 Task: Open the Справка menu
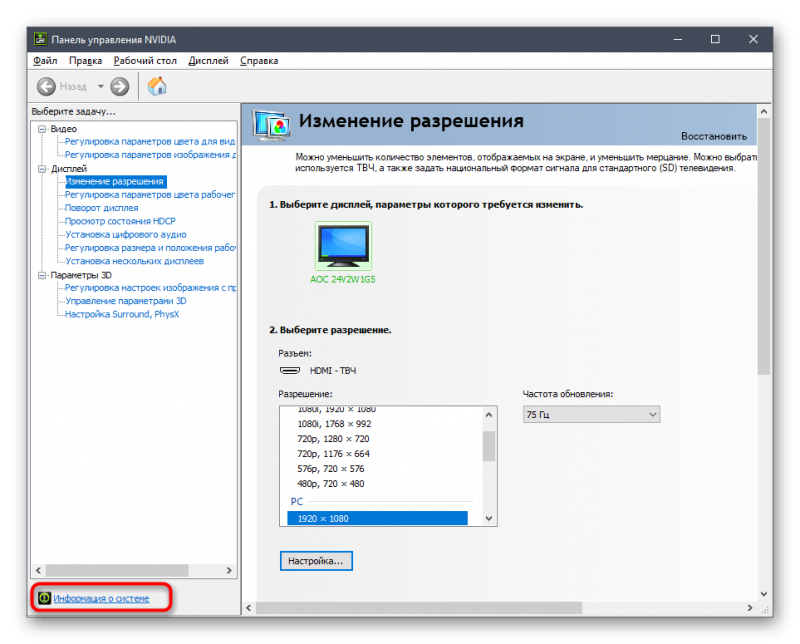(x=259, y=61)
